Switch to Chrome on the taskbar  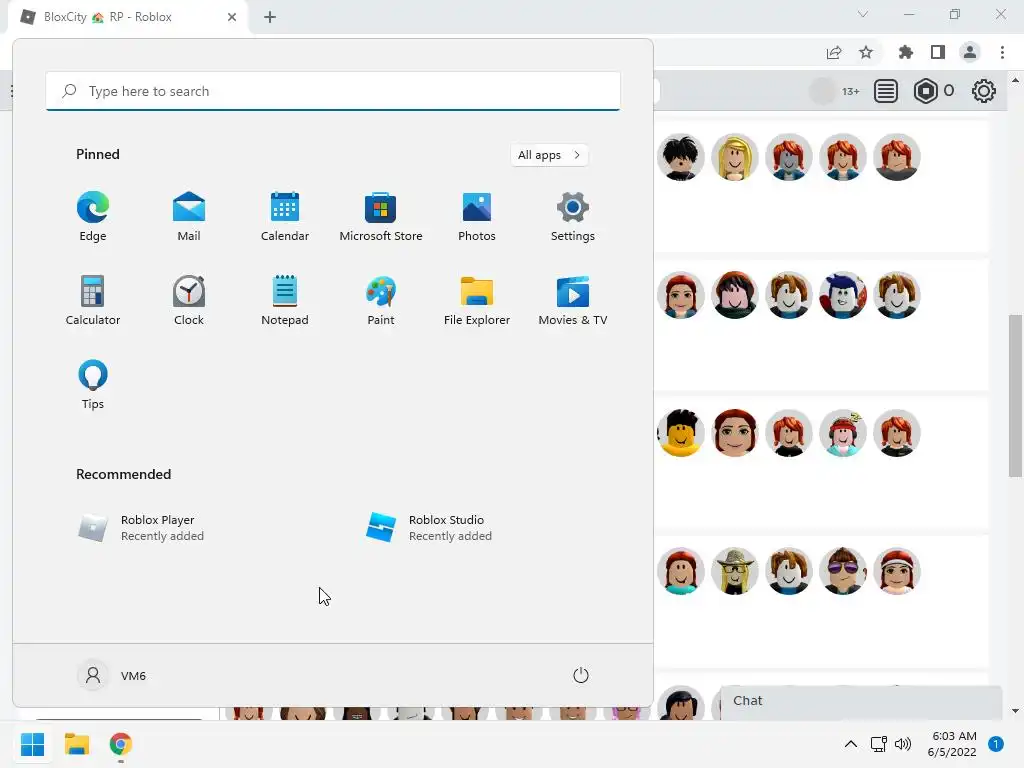[x=121, y=744]
